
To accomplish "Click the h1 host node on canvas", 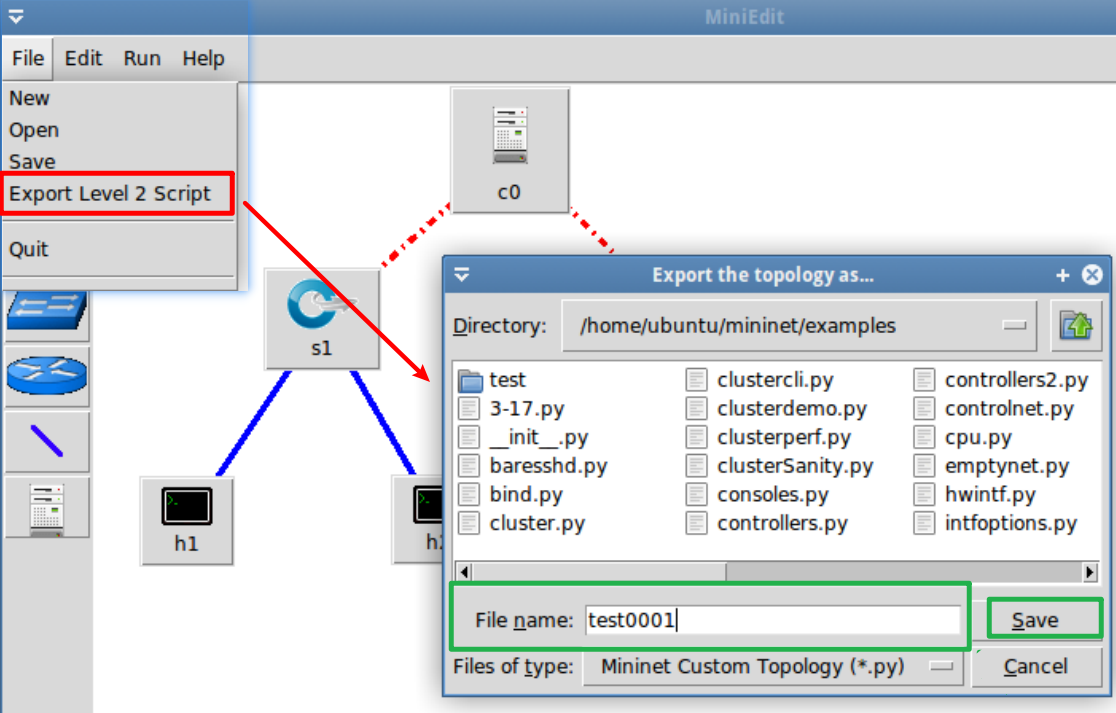I will click(x=186, y=521).
